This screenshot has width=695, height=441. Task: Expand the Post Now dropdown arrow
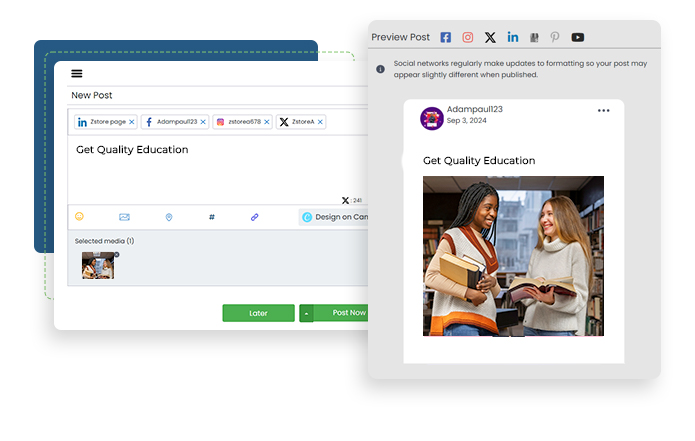pos(306,313)
